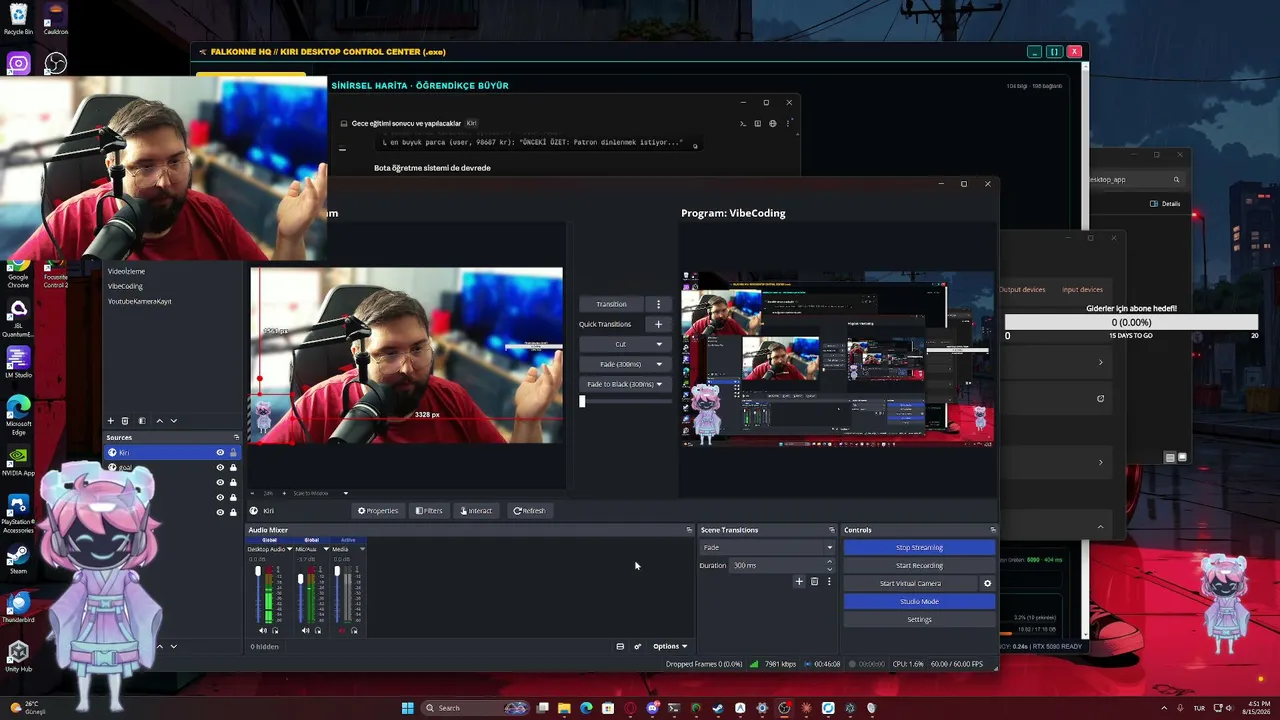The image size is (1280, 720).
Task: Toggle lock on the Kiri source
Action: pos(233,452)
